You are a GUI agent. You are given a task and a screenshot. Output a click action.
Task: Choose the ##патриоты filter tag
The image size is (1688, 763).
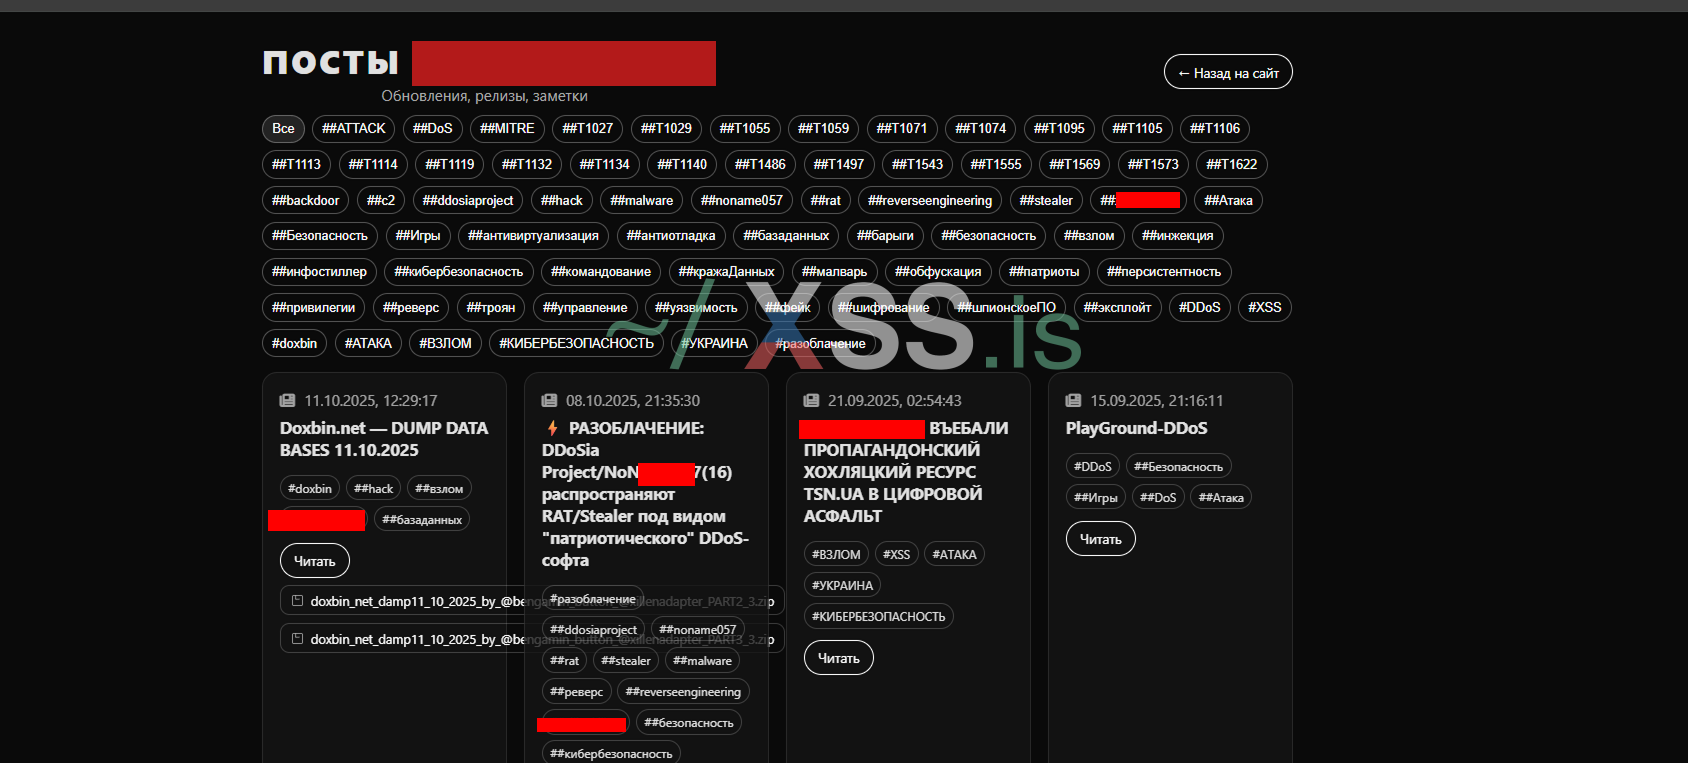pyautogui.click(x=1044, y=271)
